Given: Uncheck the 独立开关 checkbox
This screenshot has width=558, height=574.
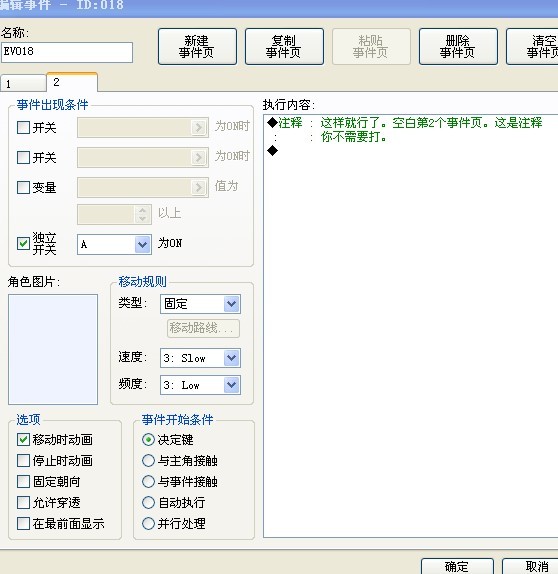Looking at the screenshot, I should click(23, 243).
